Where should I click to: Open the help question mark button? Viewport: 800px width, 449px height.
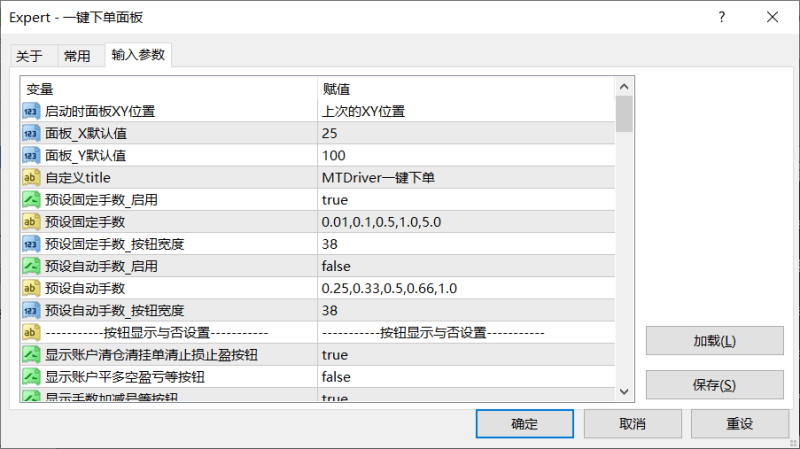coord(721,17)
